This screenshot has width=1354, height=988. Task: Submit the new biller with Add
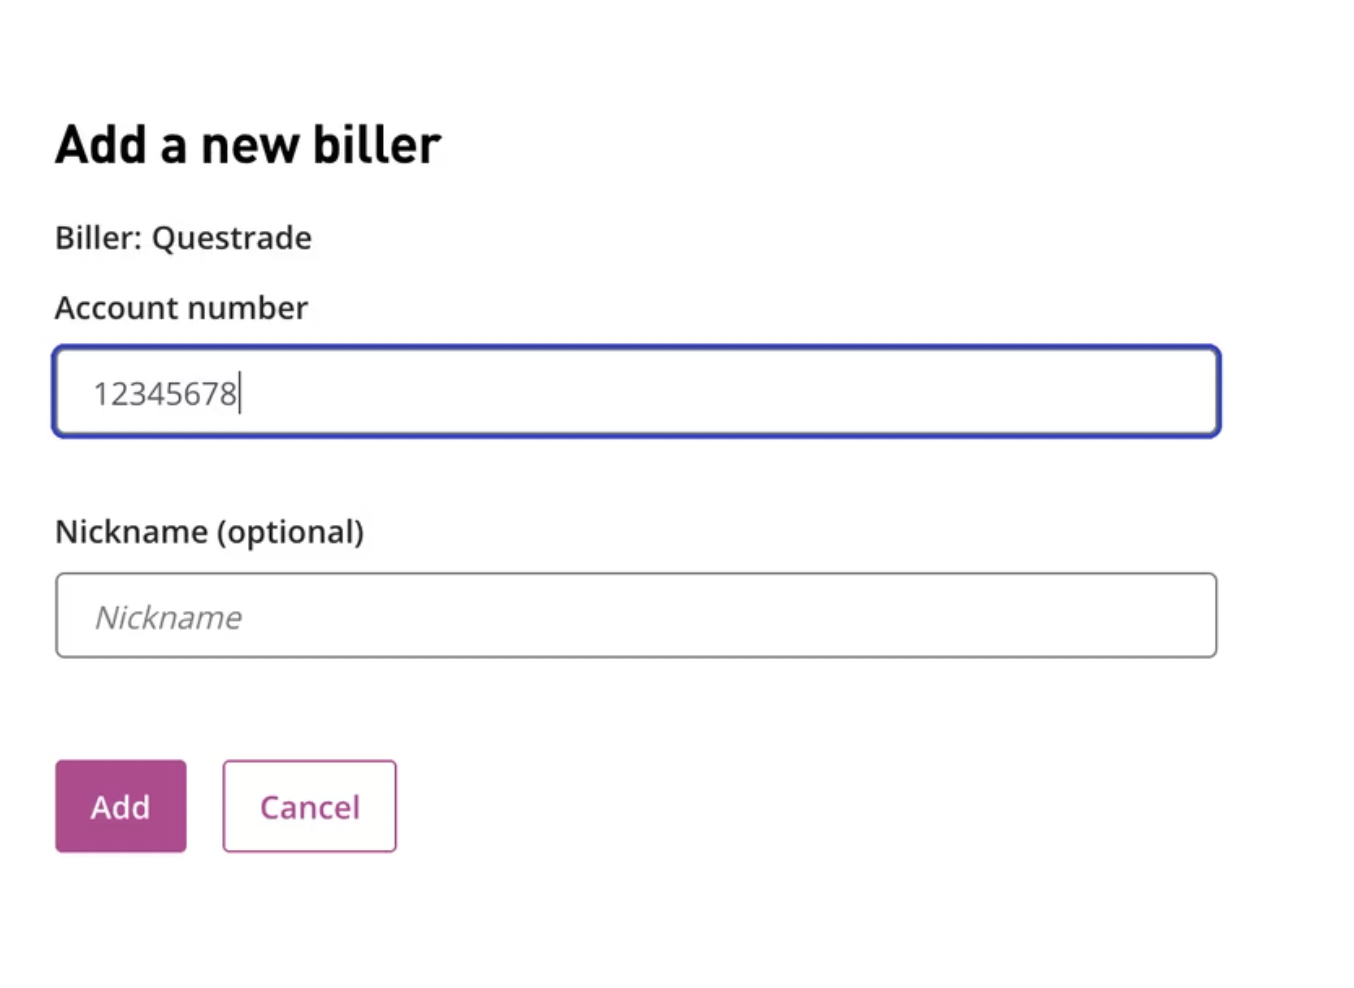120,806
